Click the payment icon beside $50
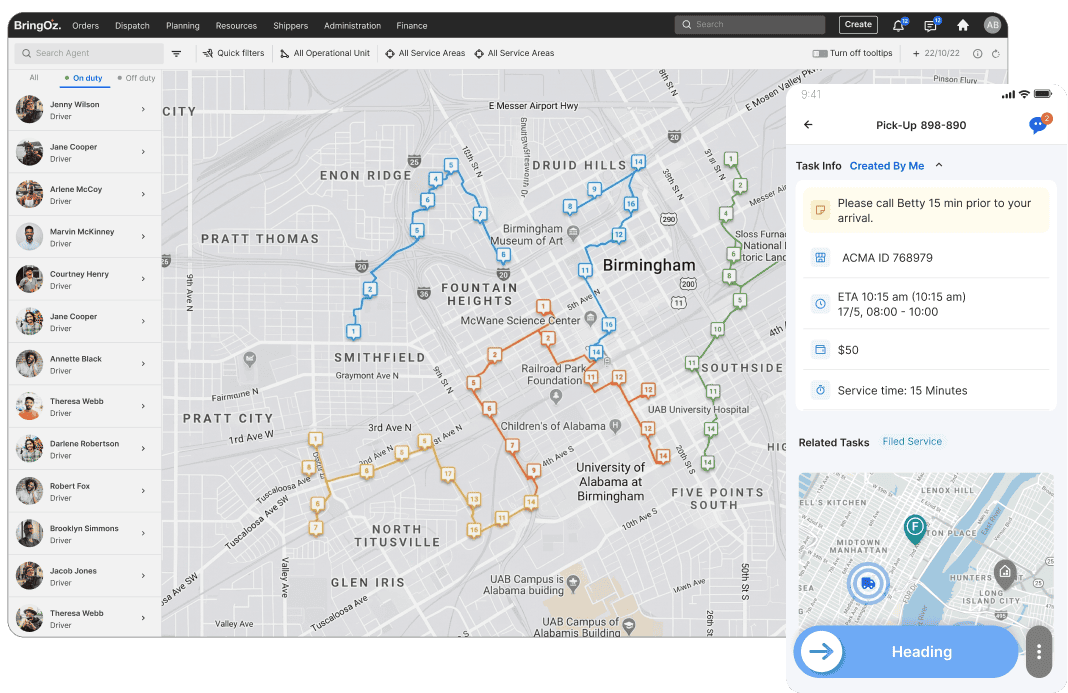Screen dimensions: 1068x693 [x=820, y=350]
